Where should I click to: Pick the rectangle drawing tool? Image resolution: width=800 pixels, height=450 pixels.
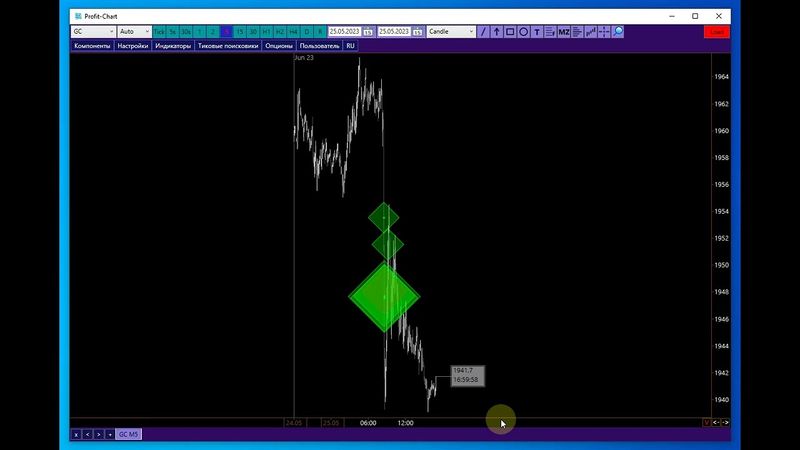point(510,32)
